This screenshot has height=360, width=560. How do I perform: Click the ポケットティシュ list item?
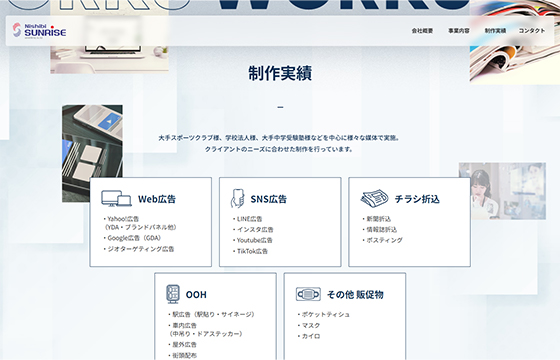click(324, 315)
